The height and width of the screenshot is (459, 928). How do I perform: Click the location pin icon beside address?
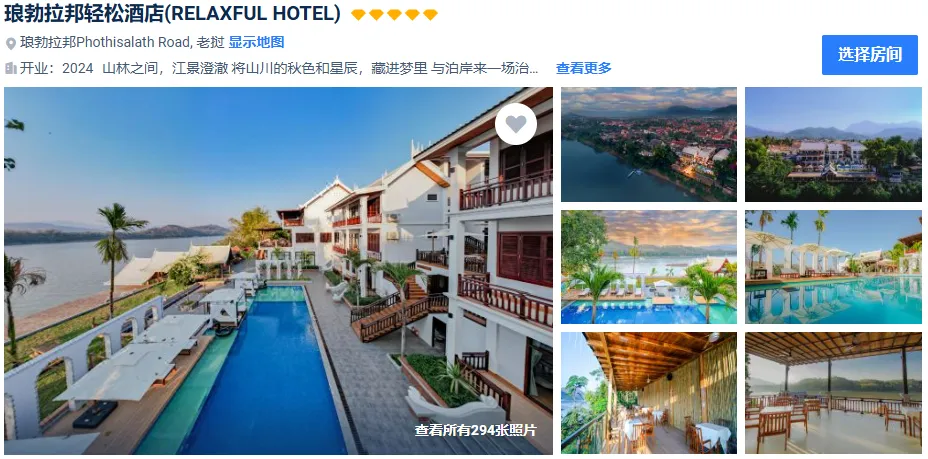click(11, 44)
